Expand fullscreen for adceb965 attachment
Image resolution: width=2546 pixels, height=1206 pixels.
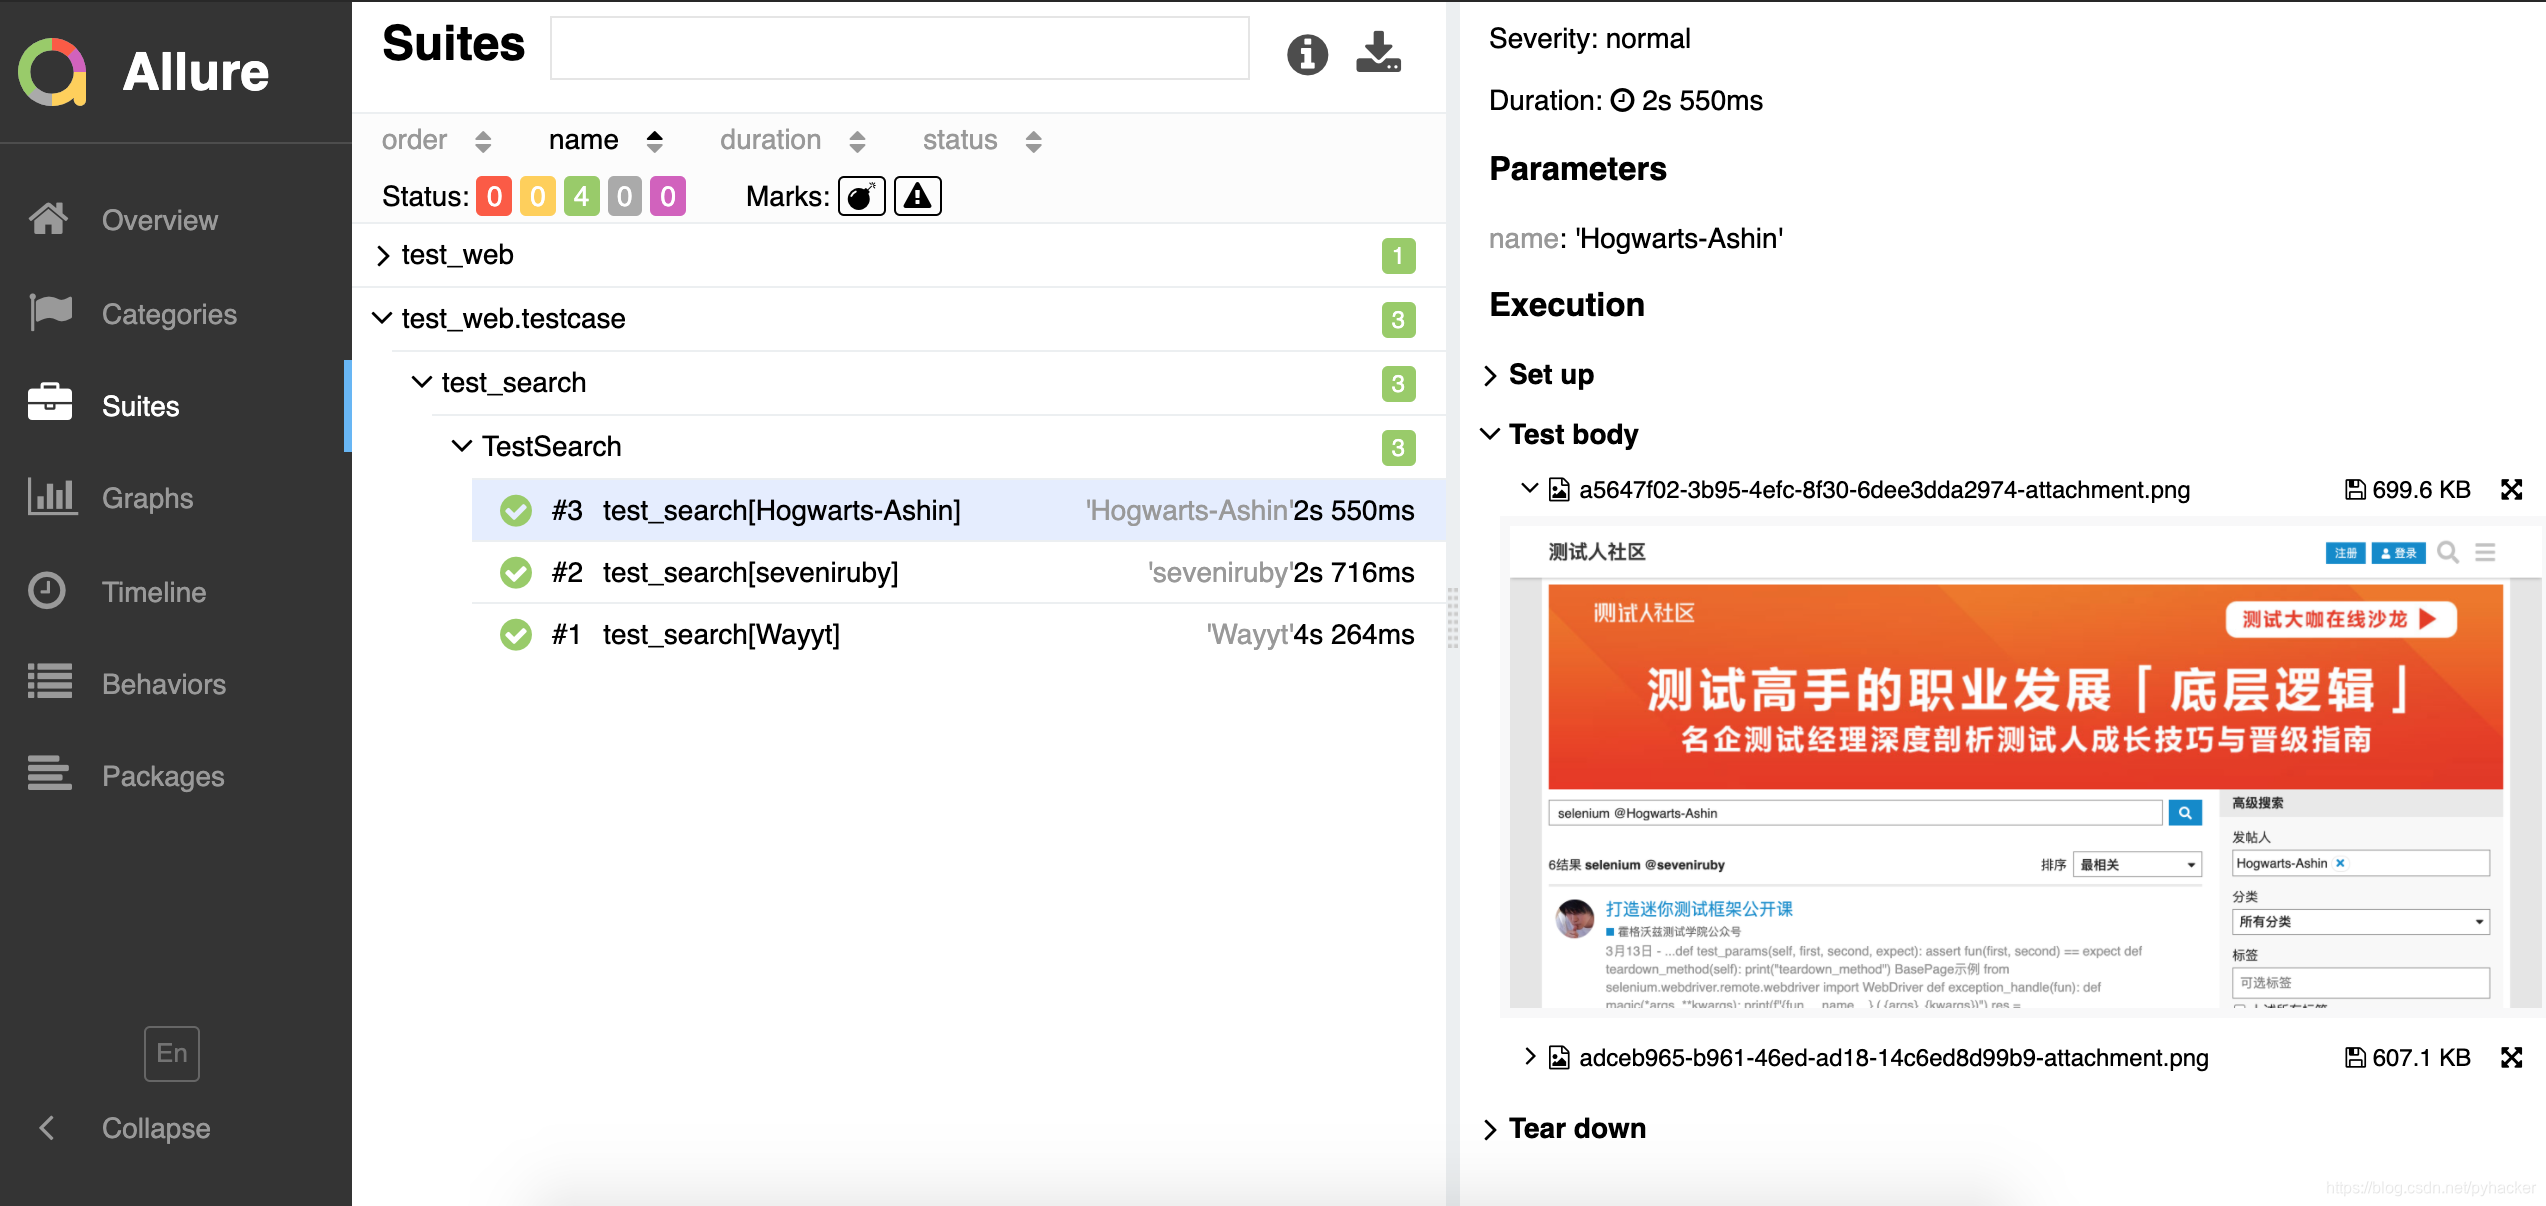click(x=2511, y=1058)
